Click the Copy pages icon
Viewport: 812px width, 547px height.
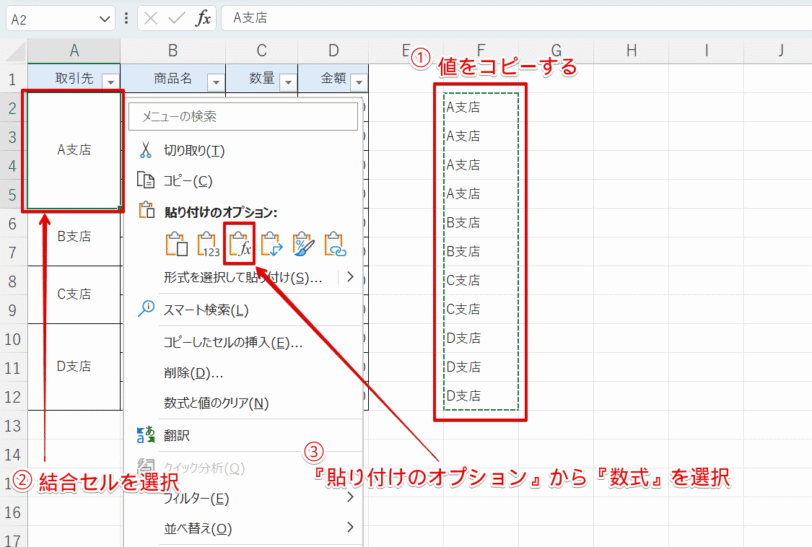146,180
